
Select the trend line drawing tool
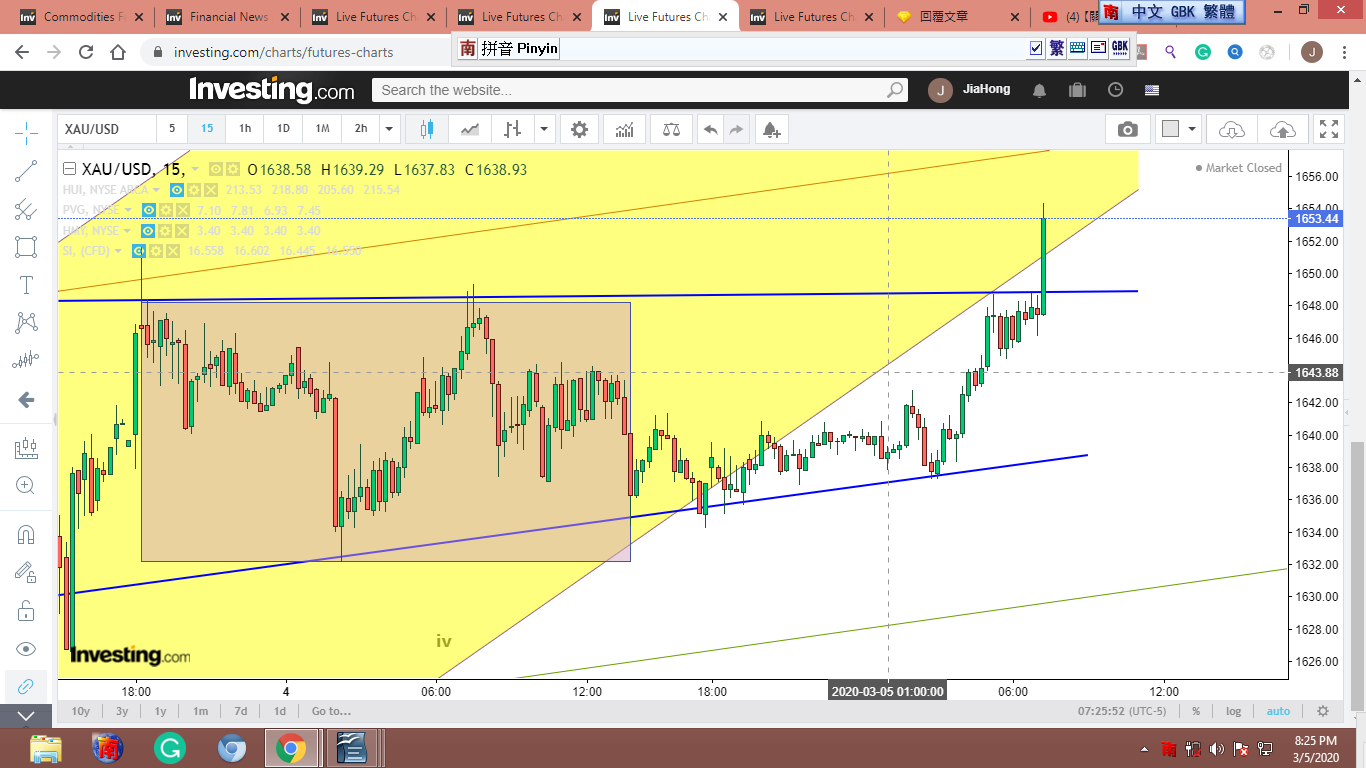pyautogui.click(x=26, y=171)
